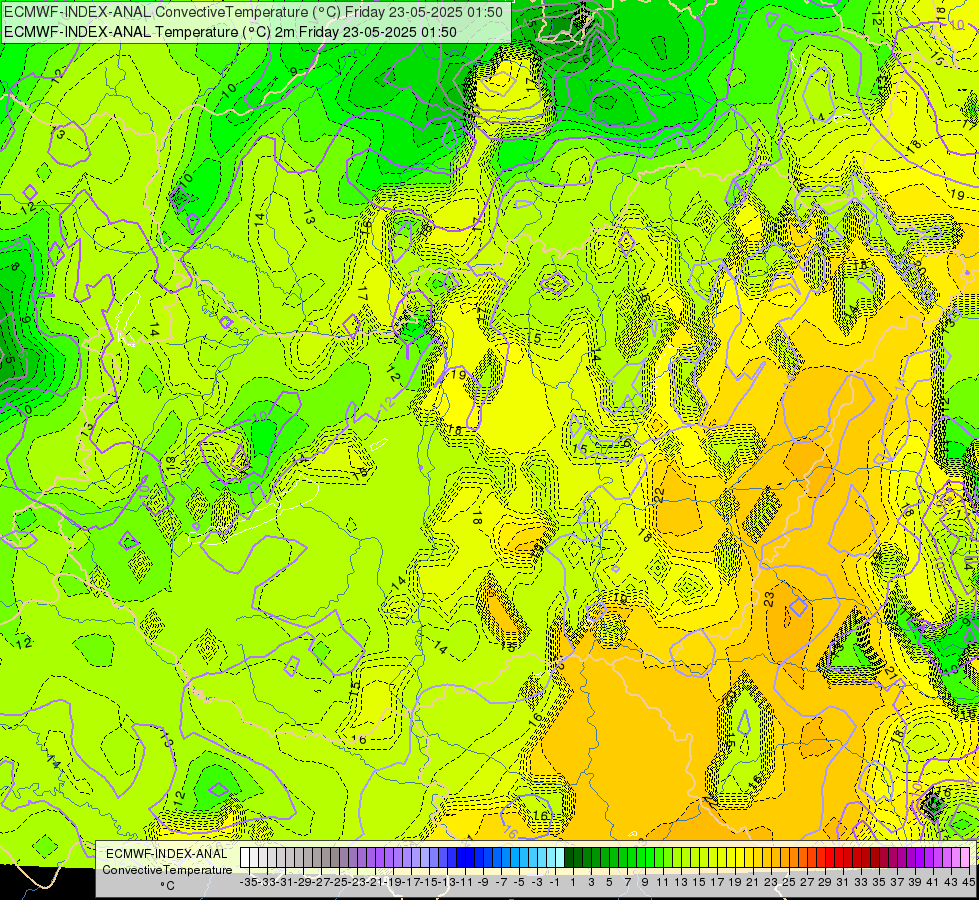Select the pink swatch above legend value 45
Screen dimensions: 979x900
965,858
